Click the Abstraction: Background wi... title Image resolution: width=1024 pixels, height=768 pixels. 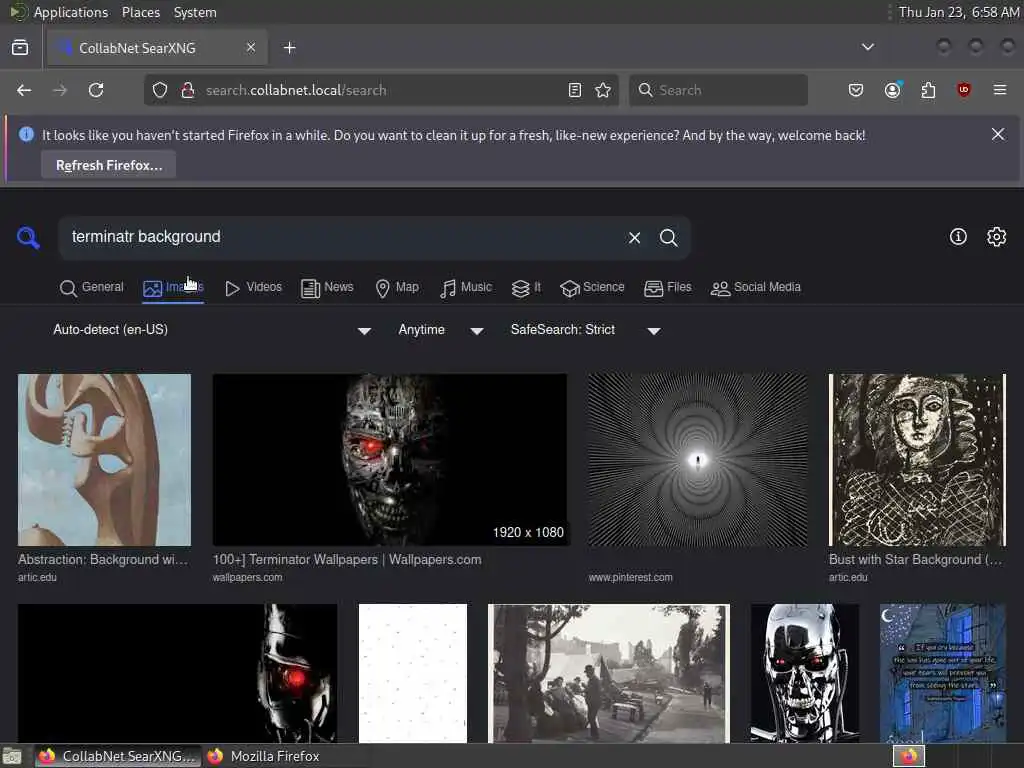point(103,560)
